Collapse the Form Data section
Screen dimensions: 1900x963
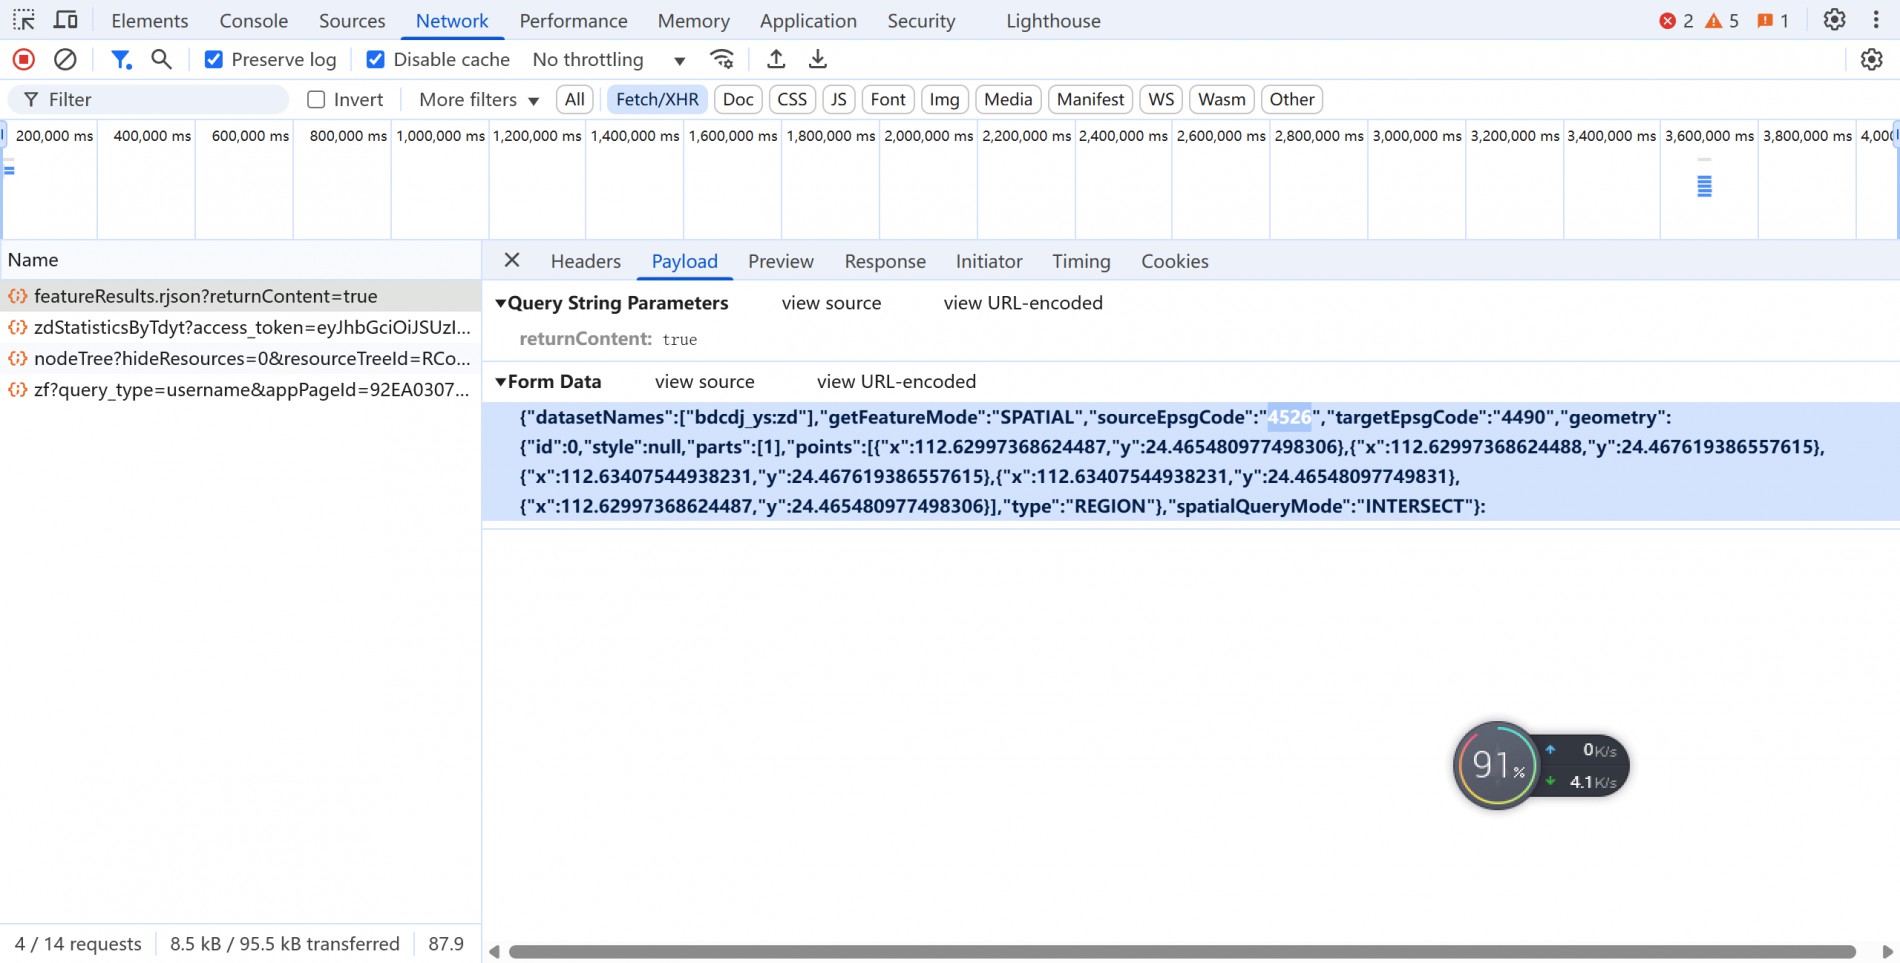click(x=501, y=382)
